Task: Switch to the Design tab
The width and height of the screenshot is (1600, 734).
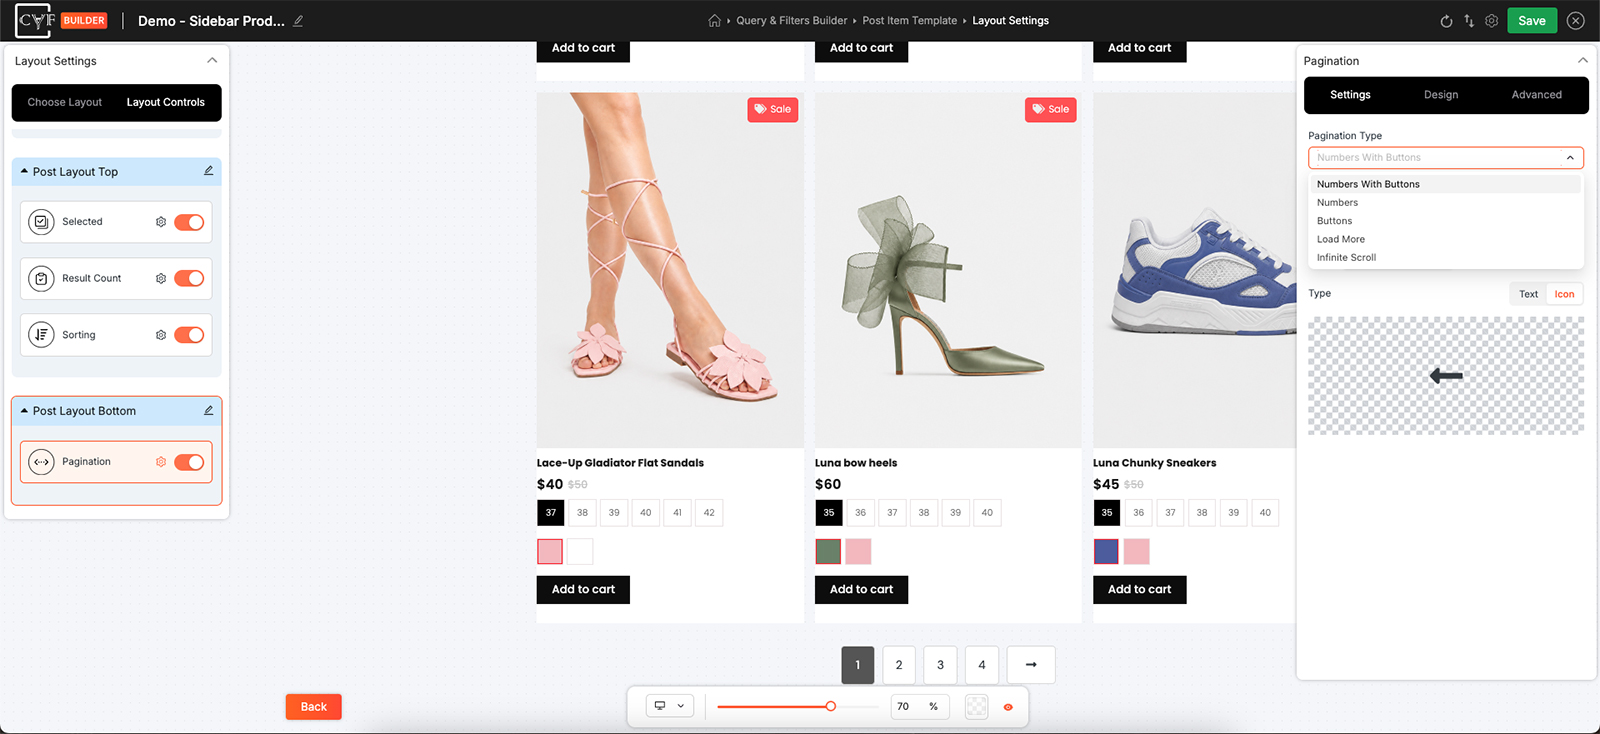Action: click(x=1441, y=95)
